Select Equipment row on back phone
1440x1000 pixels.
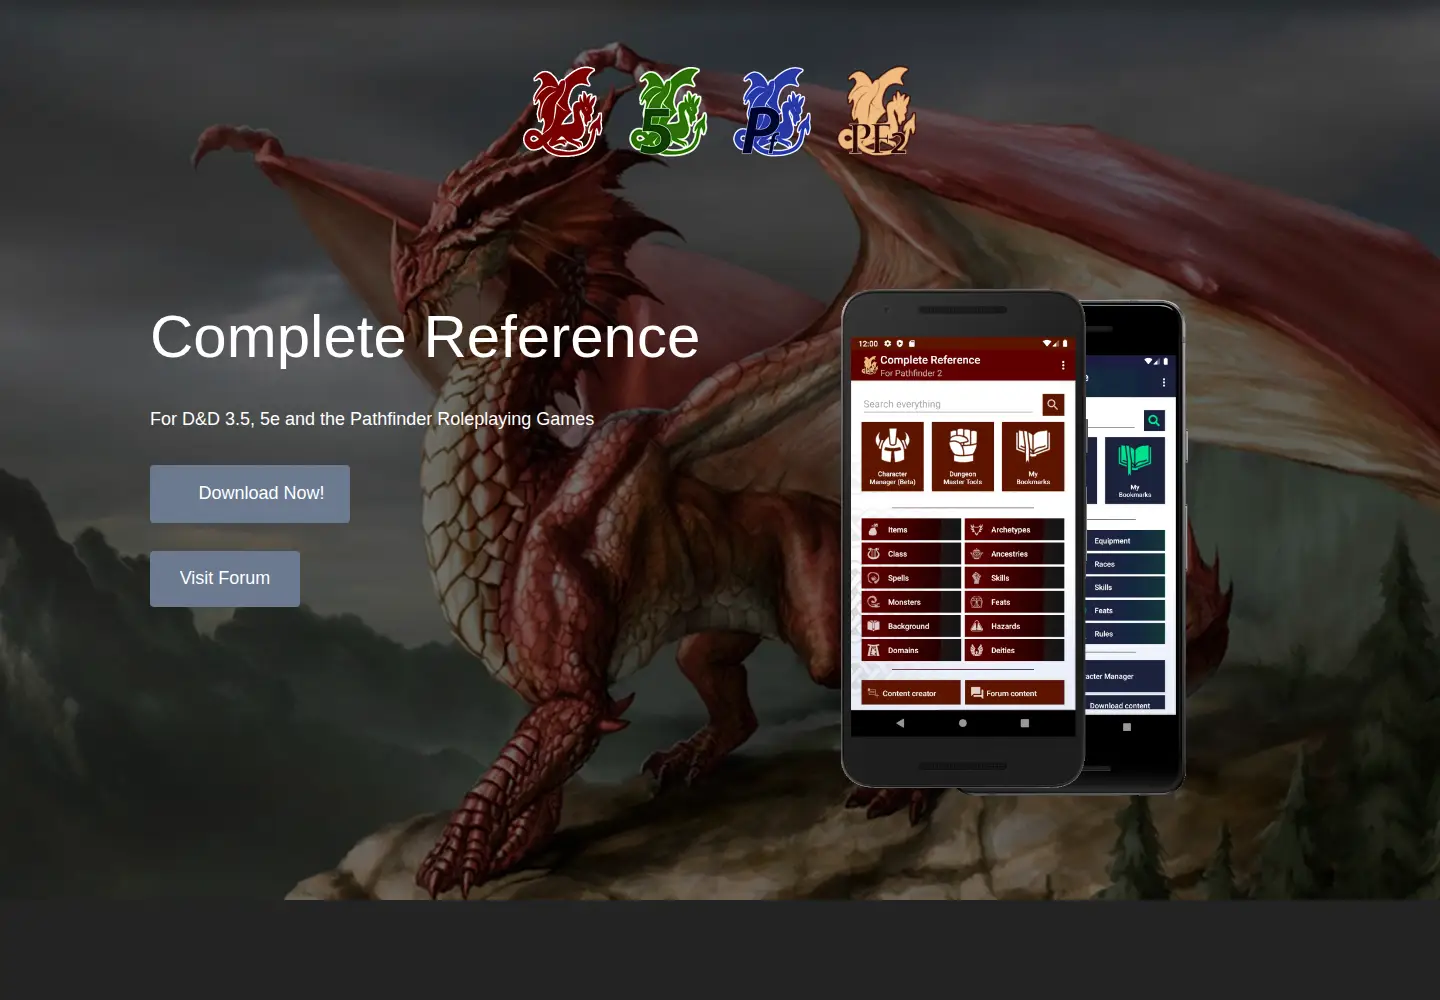(x=1125, y=541)
